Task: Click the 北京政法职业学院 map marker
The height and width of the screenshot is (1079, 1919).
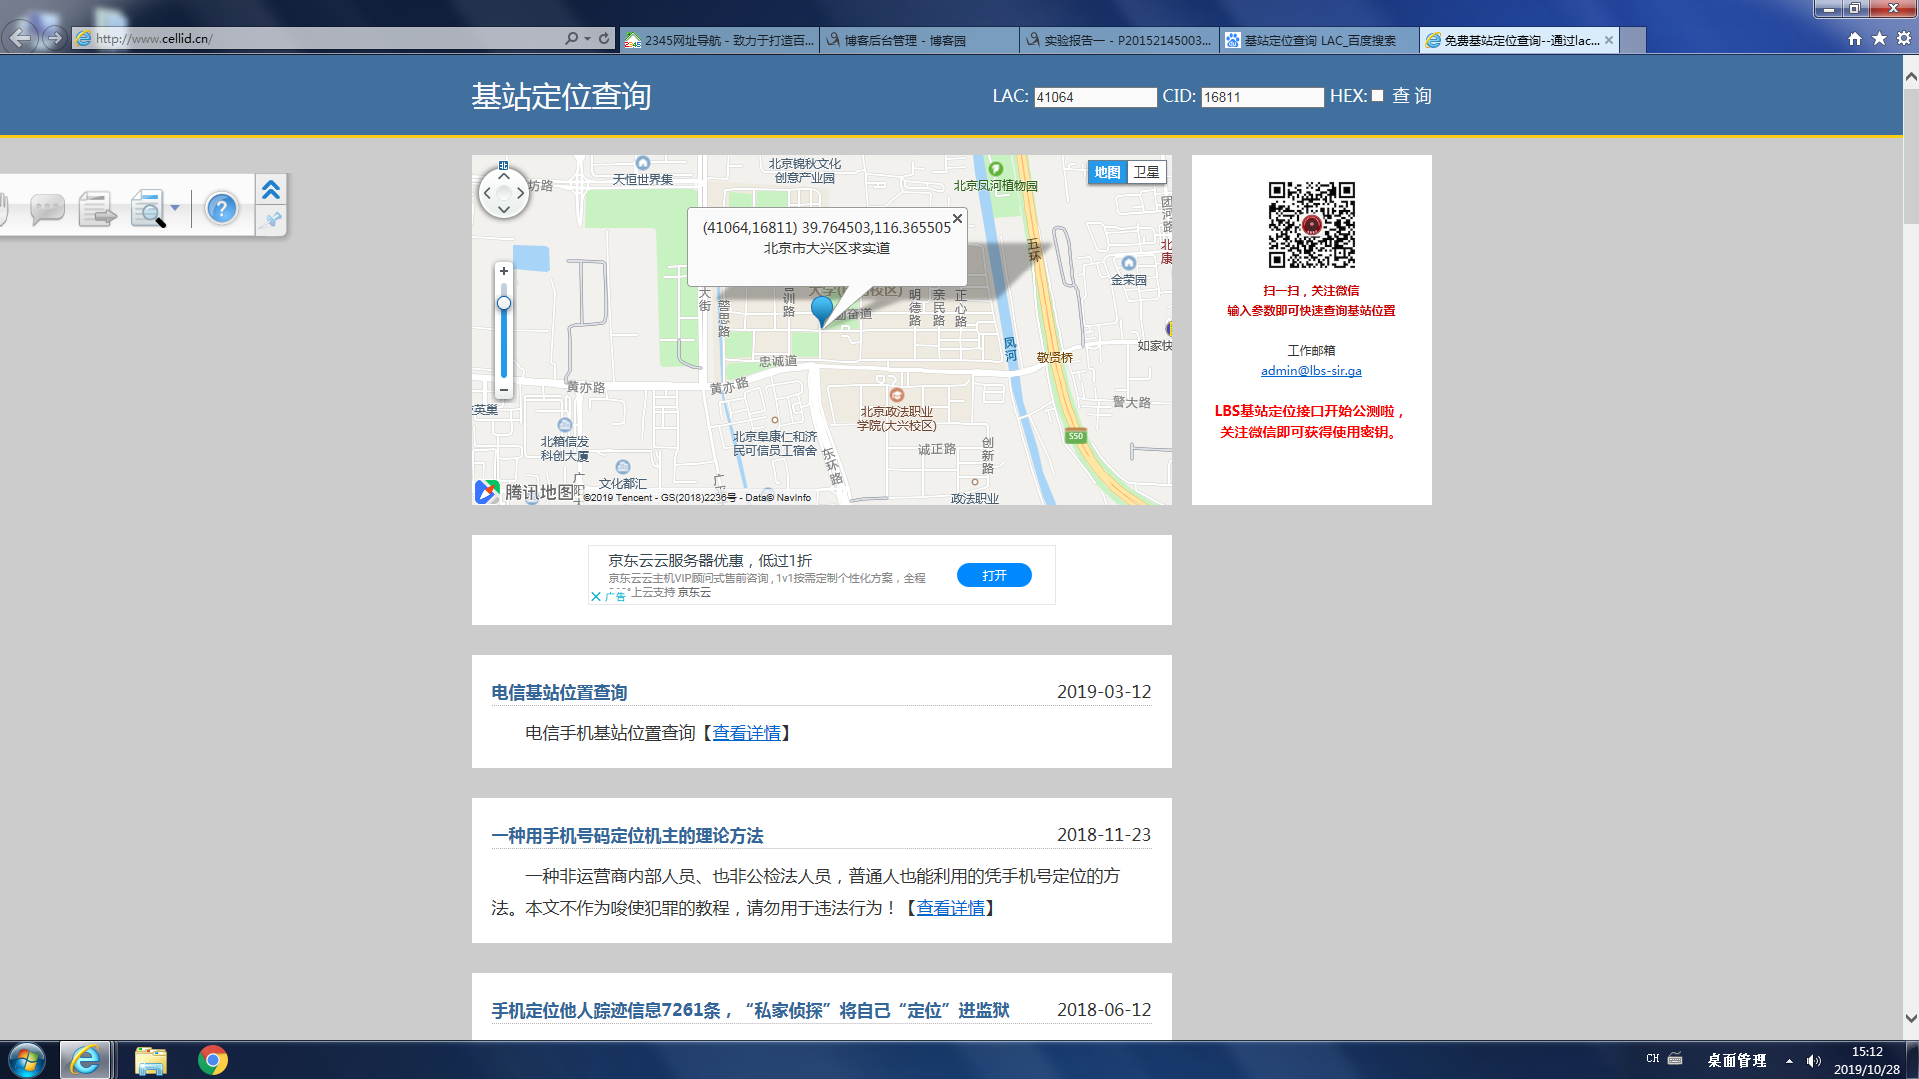Action: 896,395
